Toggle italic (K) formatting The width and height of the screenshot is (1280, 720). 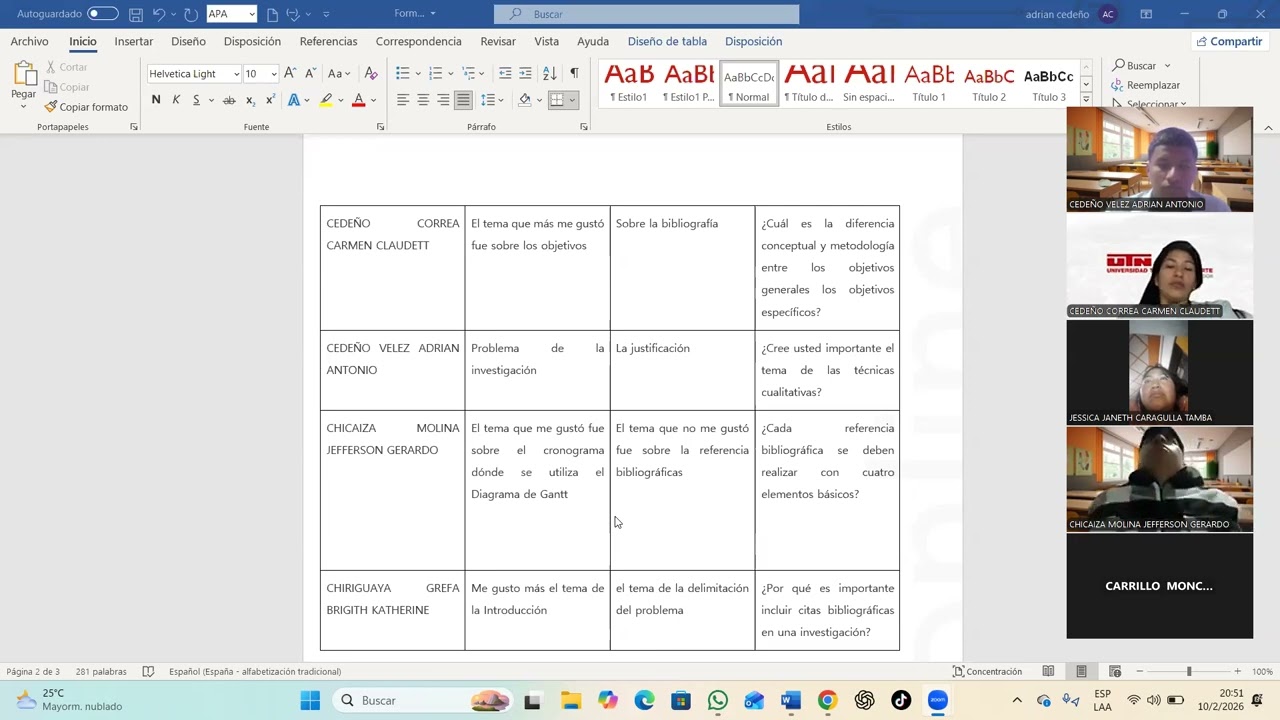point(176,100)
